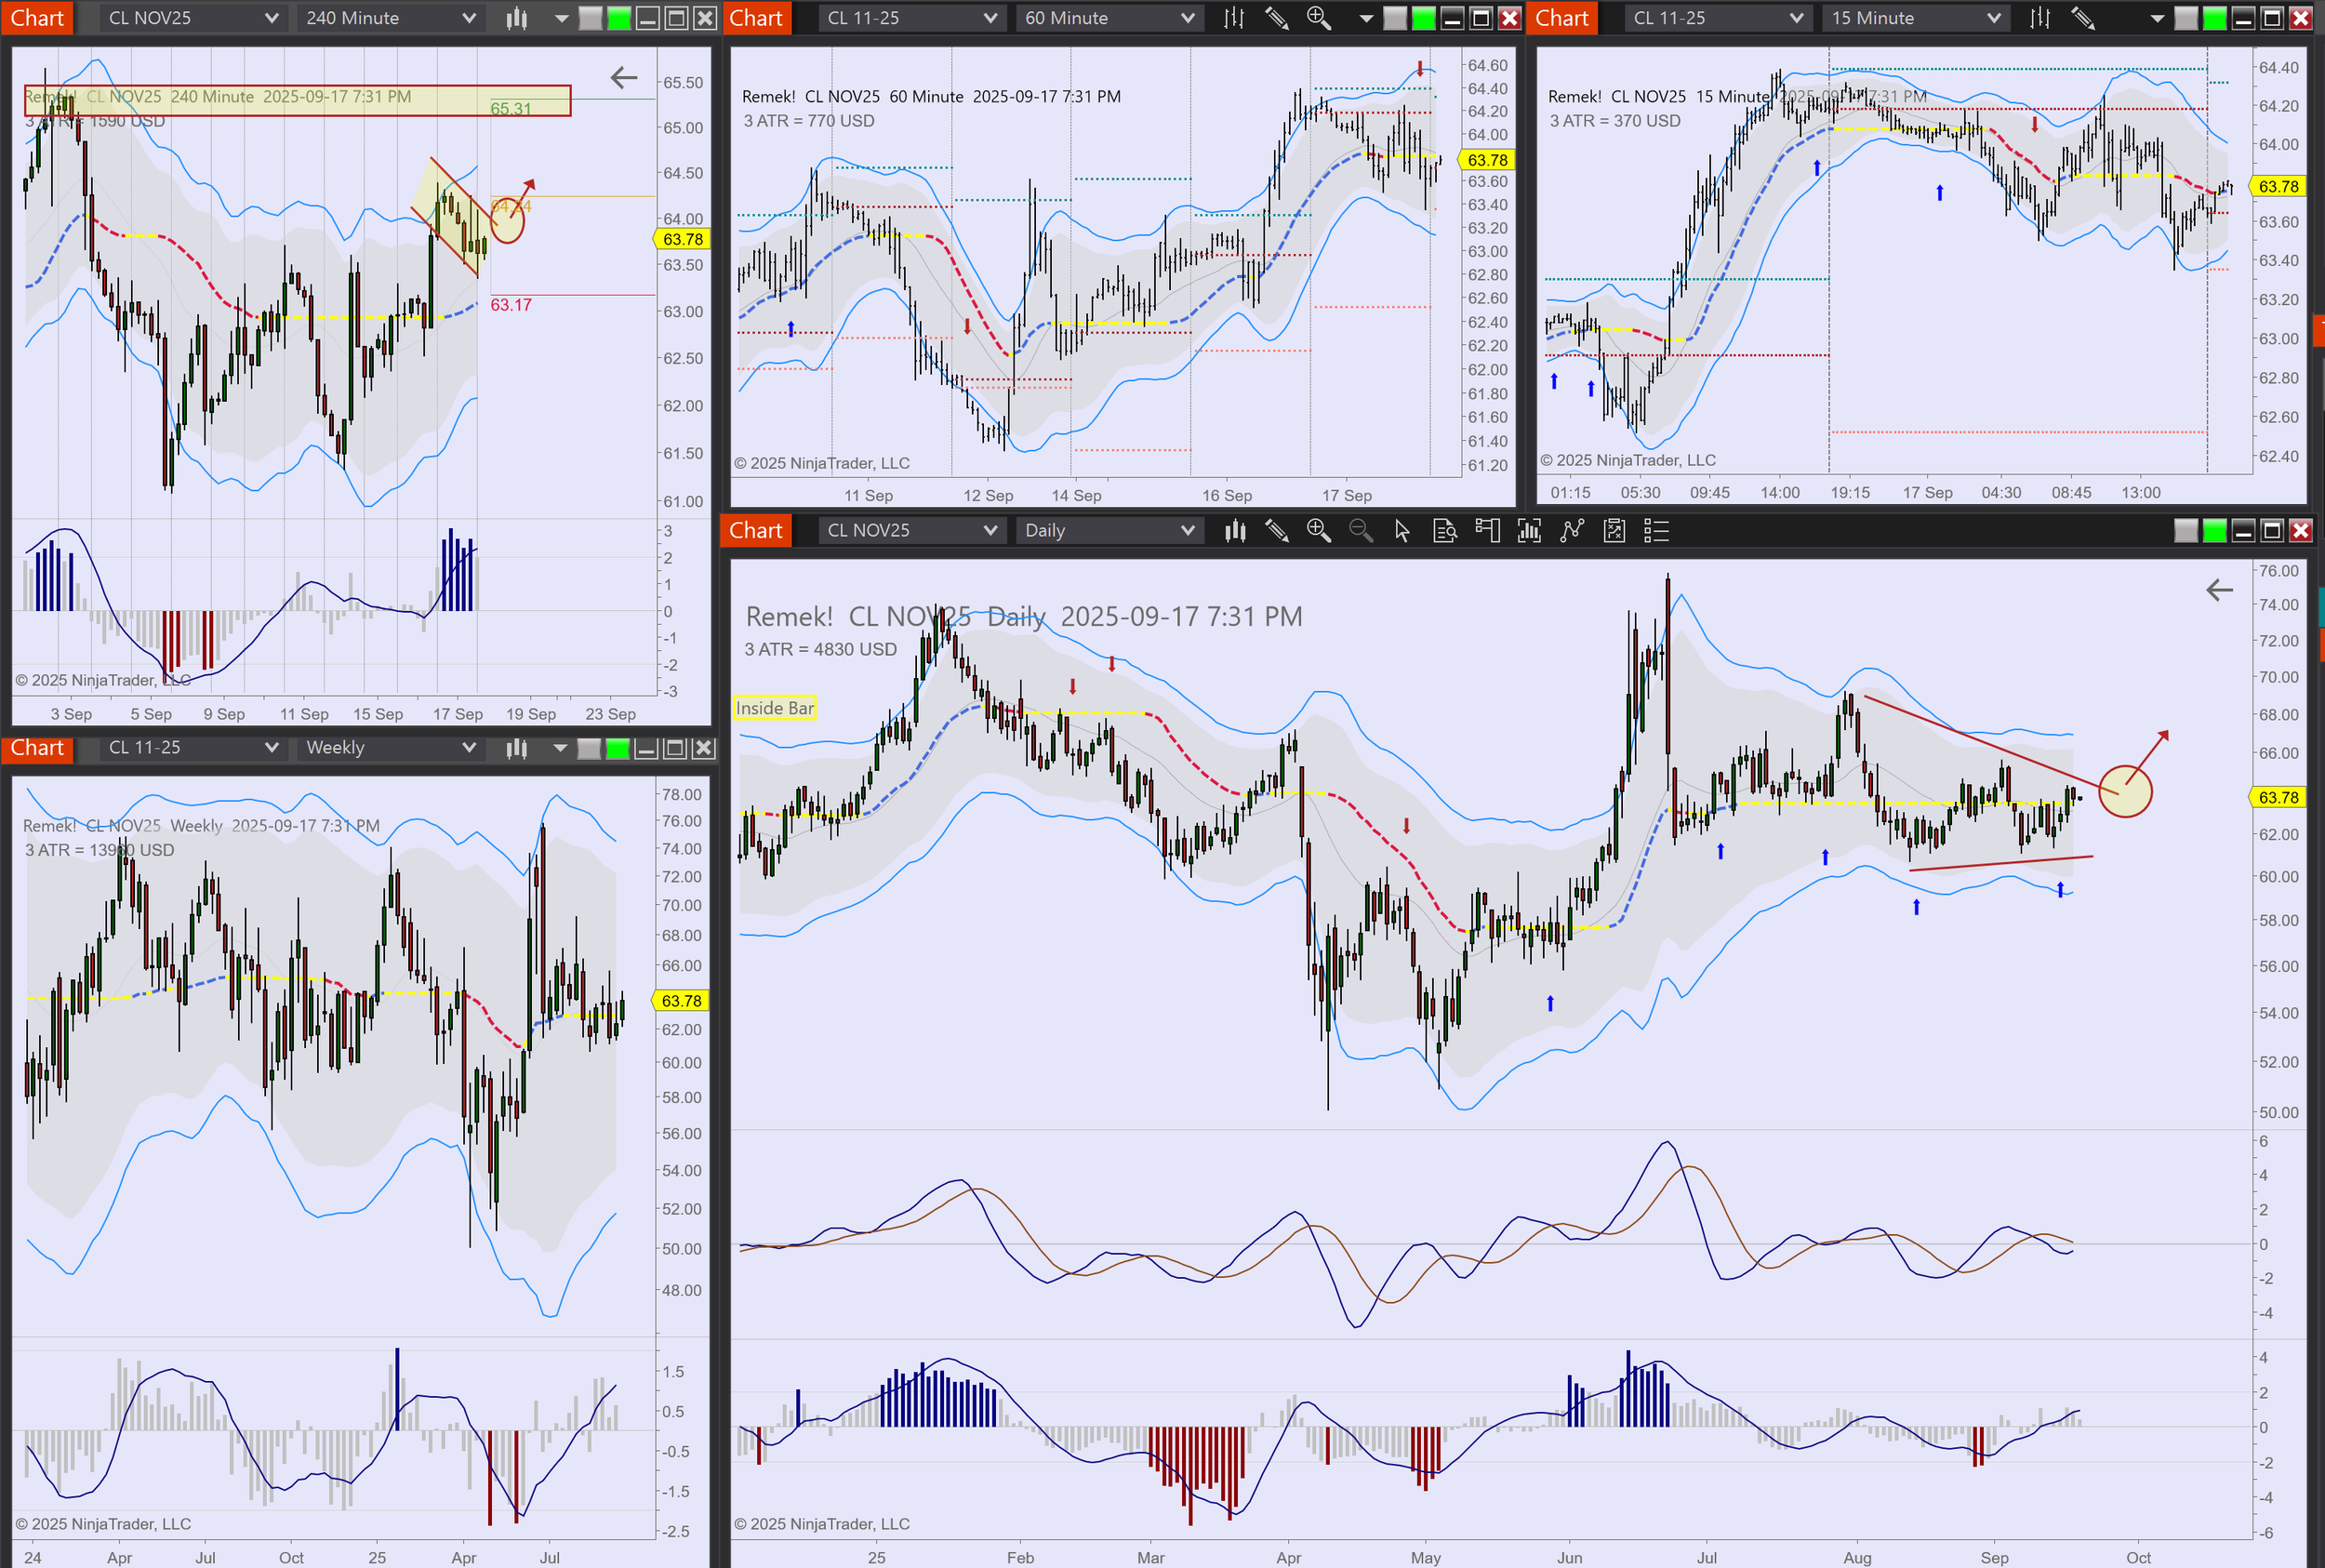Click back arrow on the Daily chart
This screenshot has height=1568, width=2325.
[2219, 590]
